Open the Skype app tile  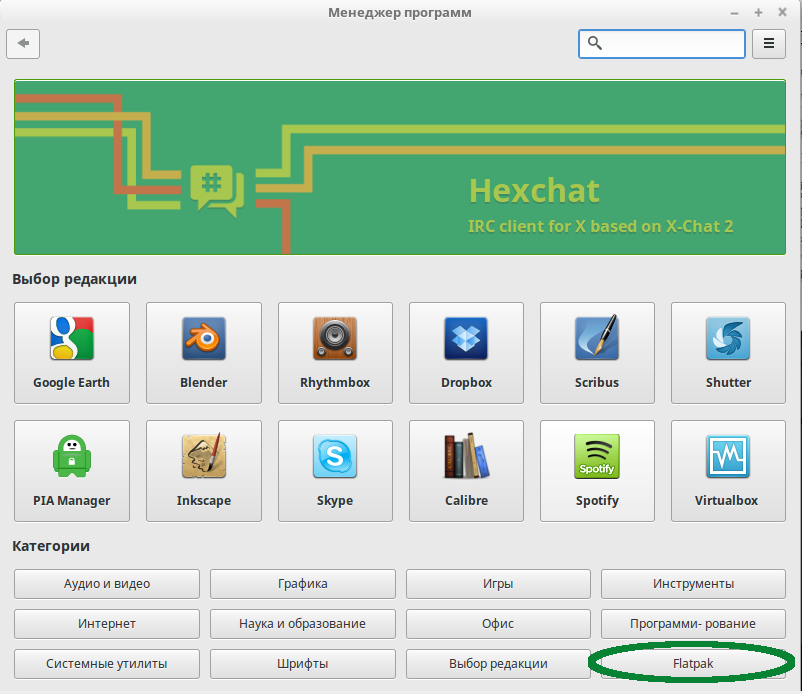[x=335, y=470]
